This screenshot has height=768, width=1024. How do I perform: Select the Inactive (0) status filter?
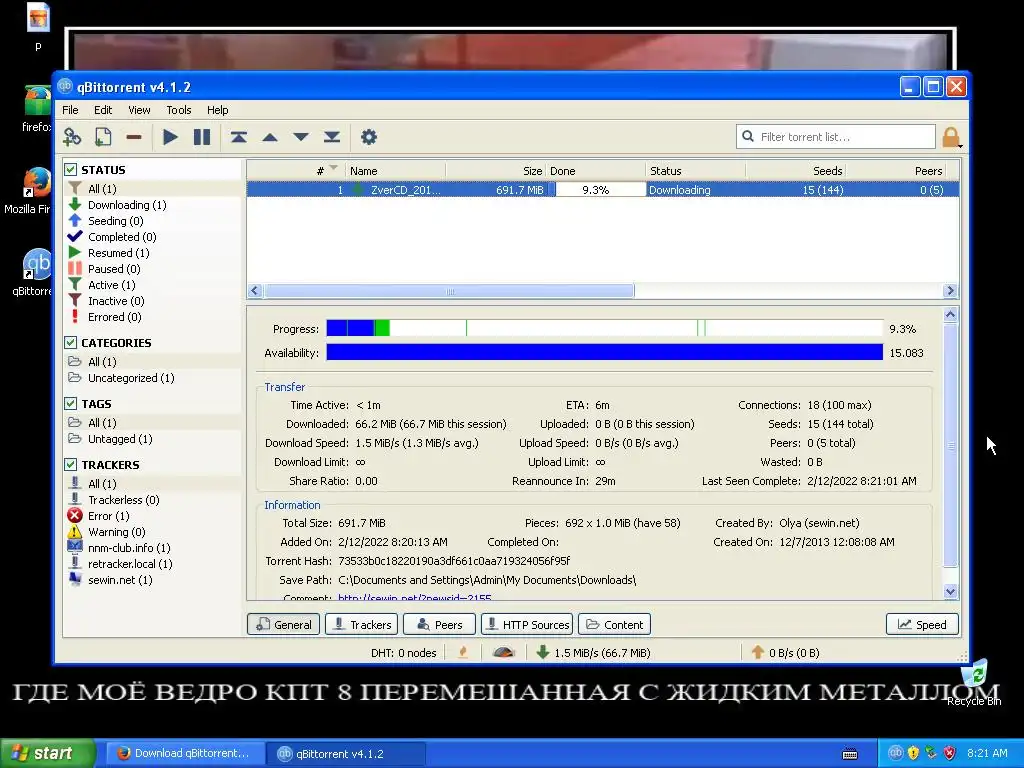point(116,301)
